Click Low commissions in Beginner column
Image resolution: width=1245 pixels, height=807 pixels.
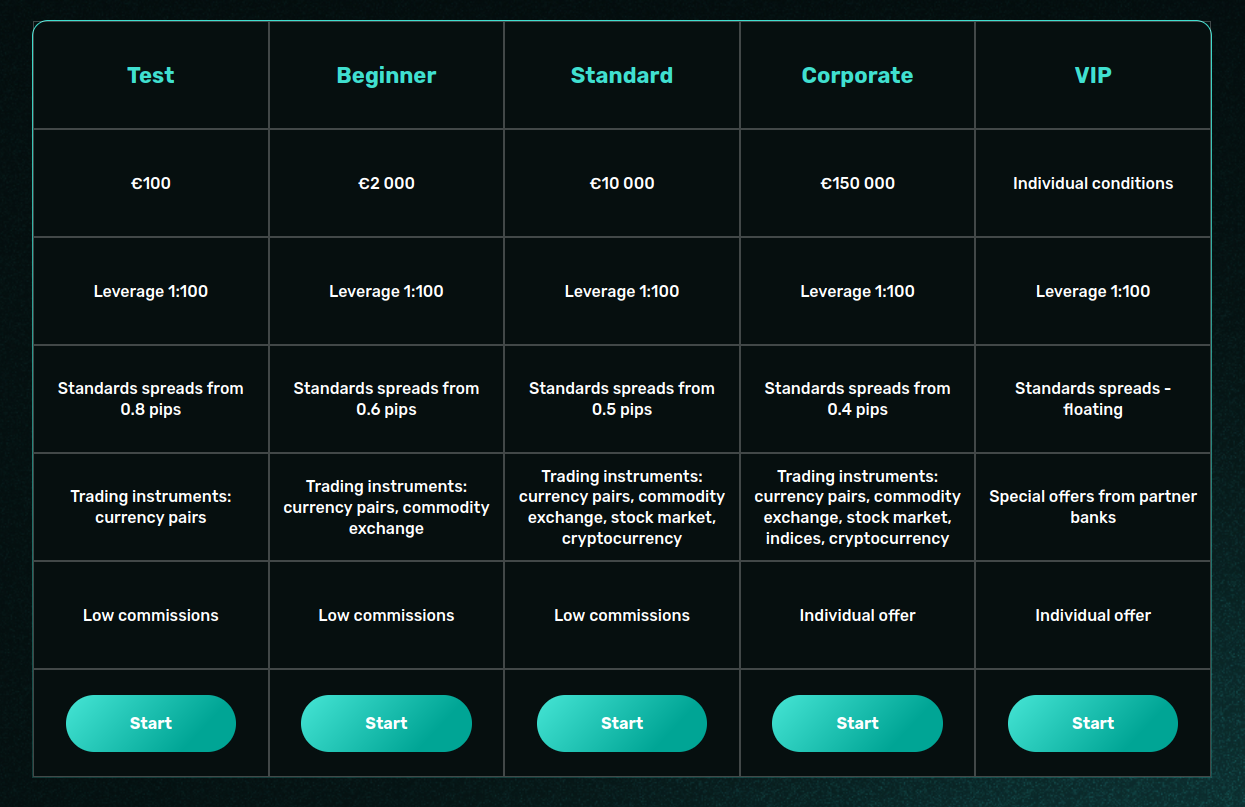point(386,615)
